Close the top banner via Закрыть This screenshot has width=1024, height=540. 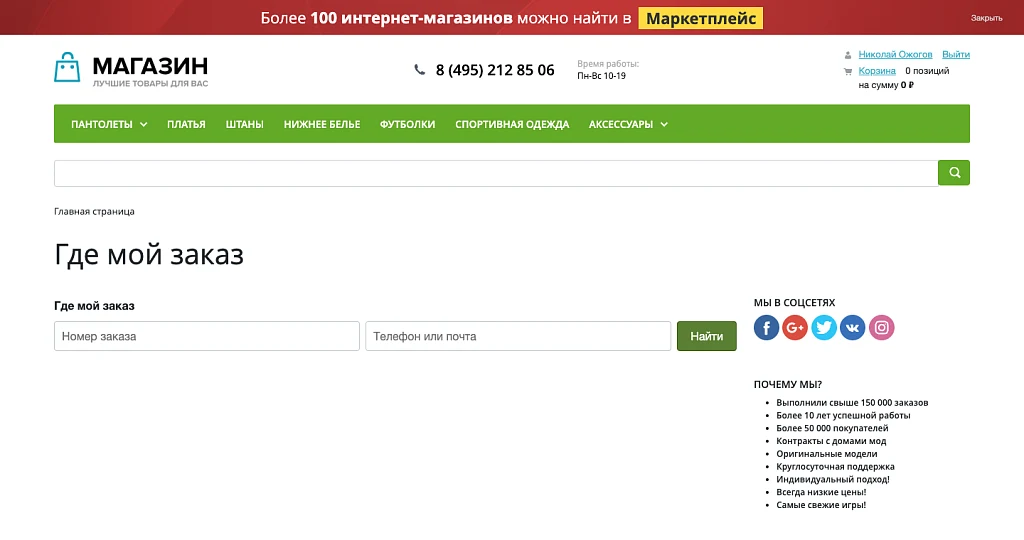click(x=986, y=18)
